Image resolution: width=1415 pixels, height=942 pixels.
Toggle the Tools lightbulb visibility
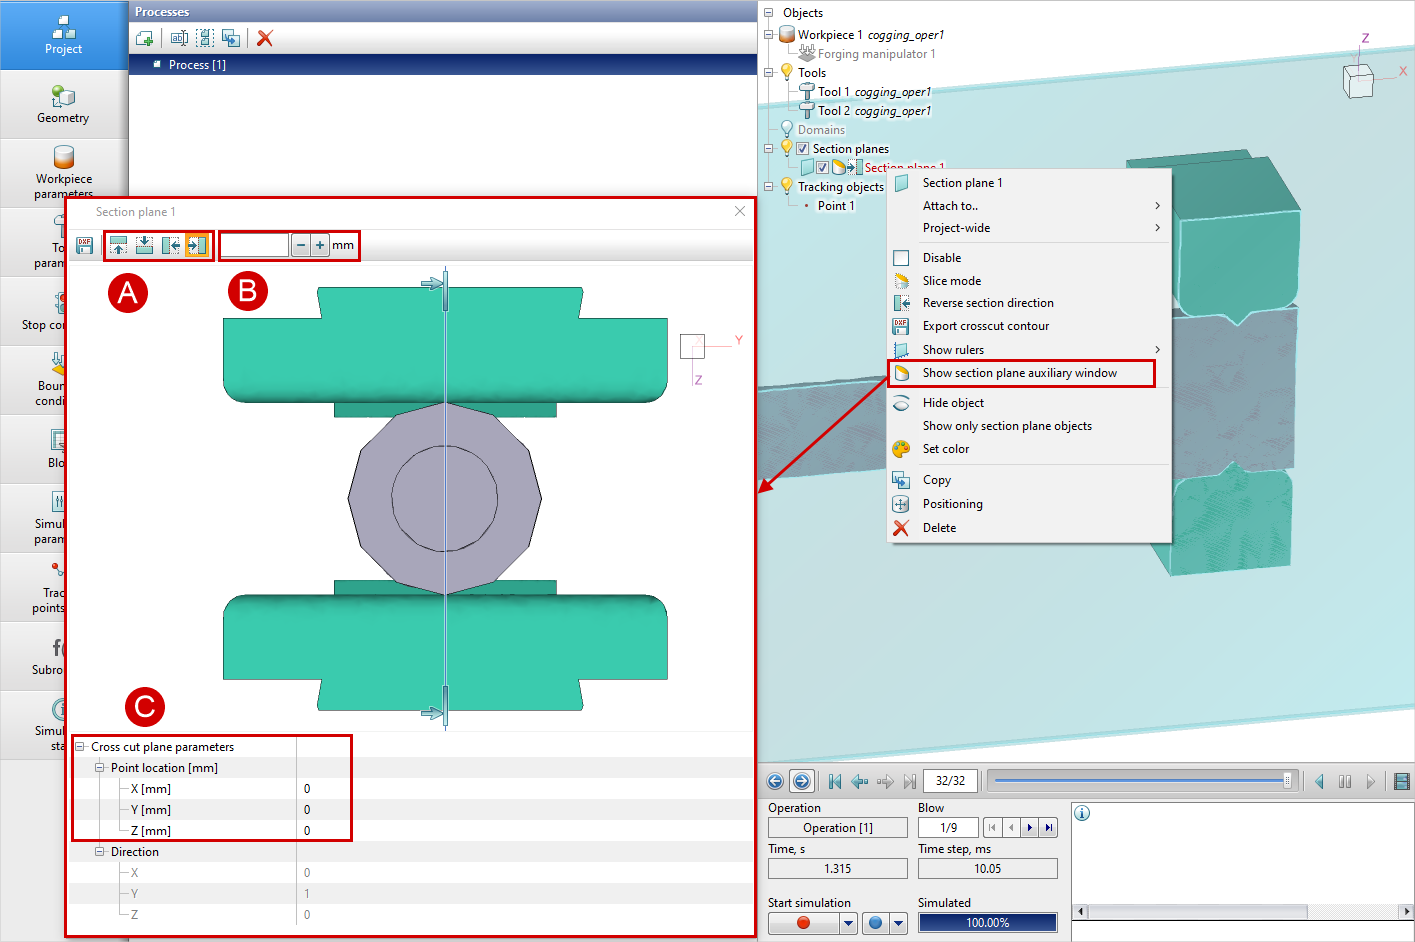[x=787, y=72]
